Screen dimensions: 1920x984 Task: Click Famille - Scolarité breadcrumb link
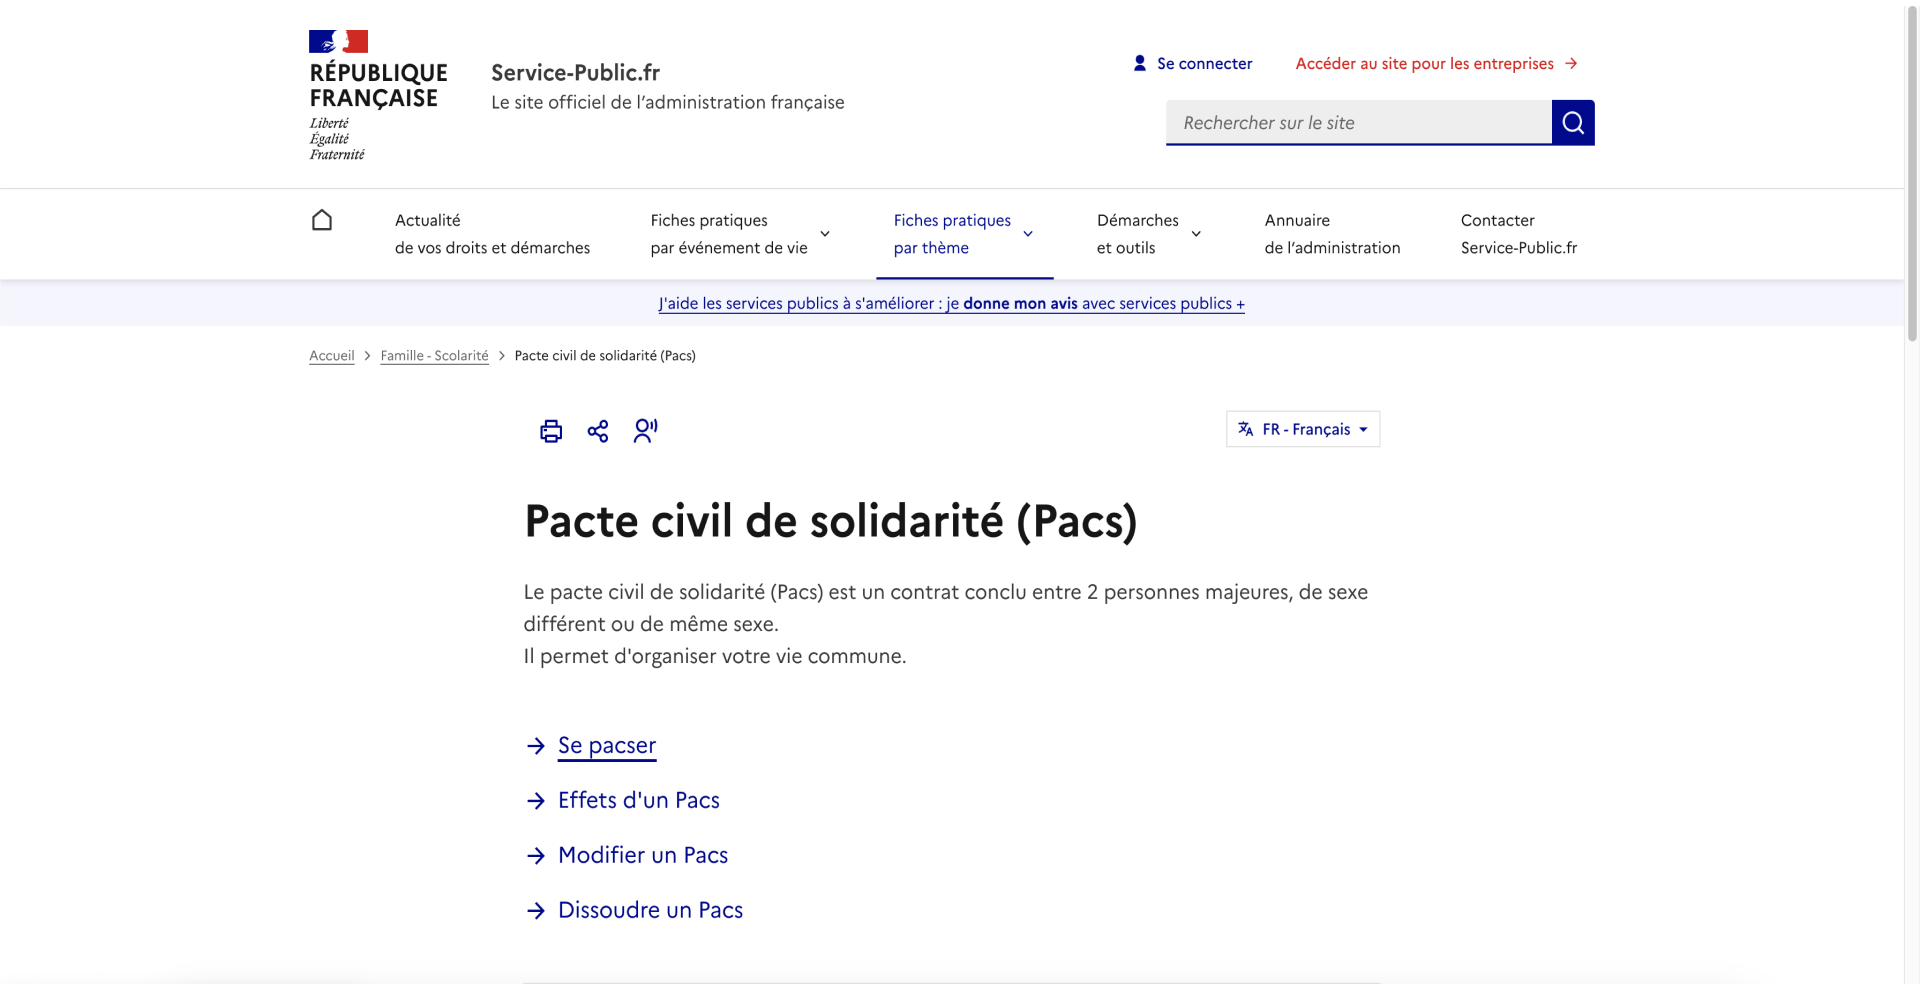[x=434, y=355]
